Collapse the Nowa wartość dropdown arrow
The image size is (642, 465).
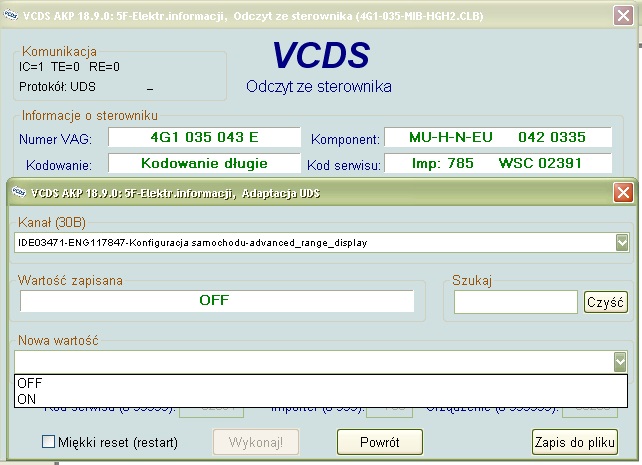(x=620, y=361)
